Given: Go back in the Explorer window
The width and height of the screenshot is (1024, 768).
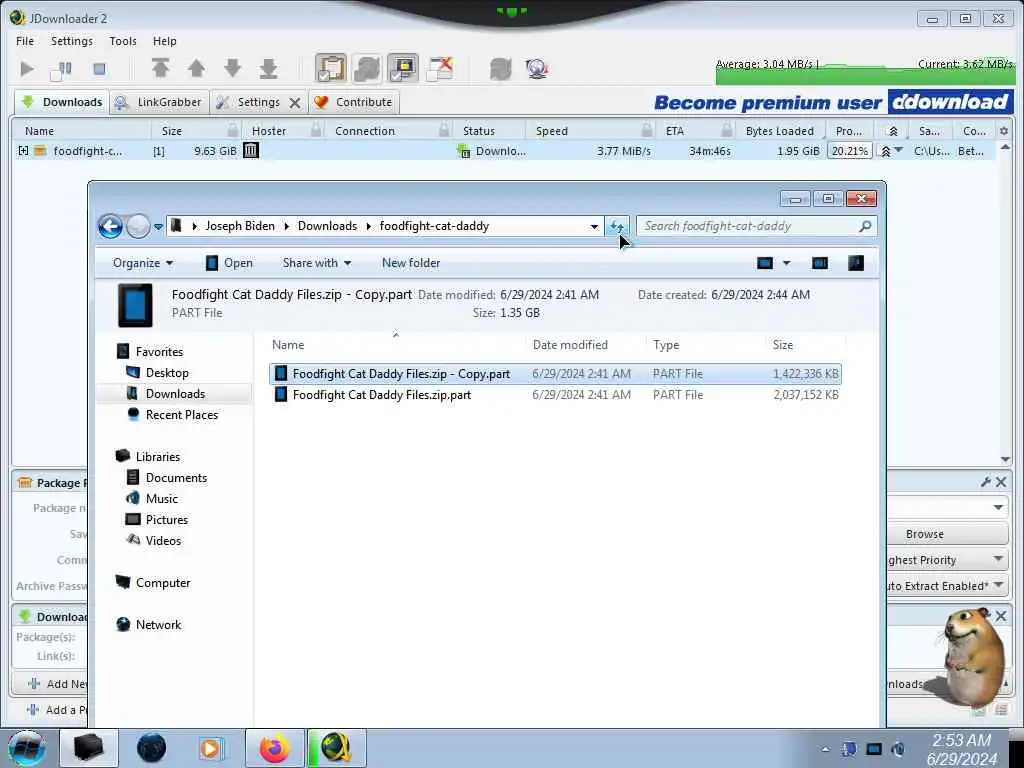Looking at the screenshot, I should point(110,227).
